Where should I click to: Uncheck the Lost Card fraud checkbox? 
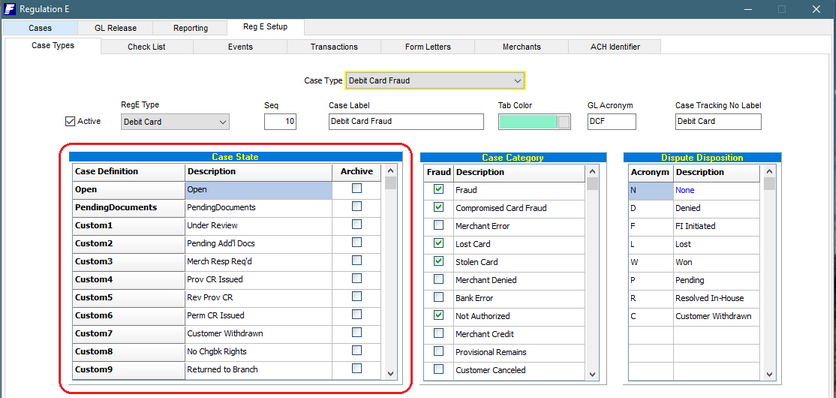(x=438, y=243)
